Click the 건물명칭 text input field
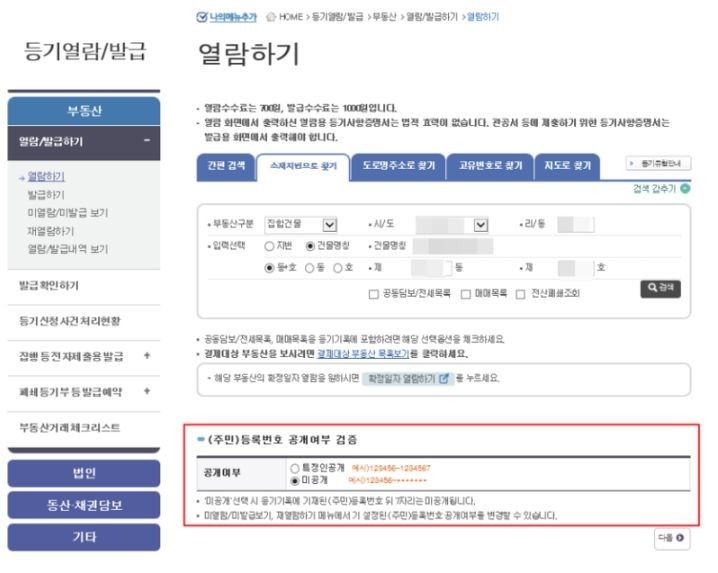 pos(453,246)
